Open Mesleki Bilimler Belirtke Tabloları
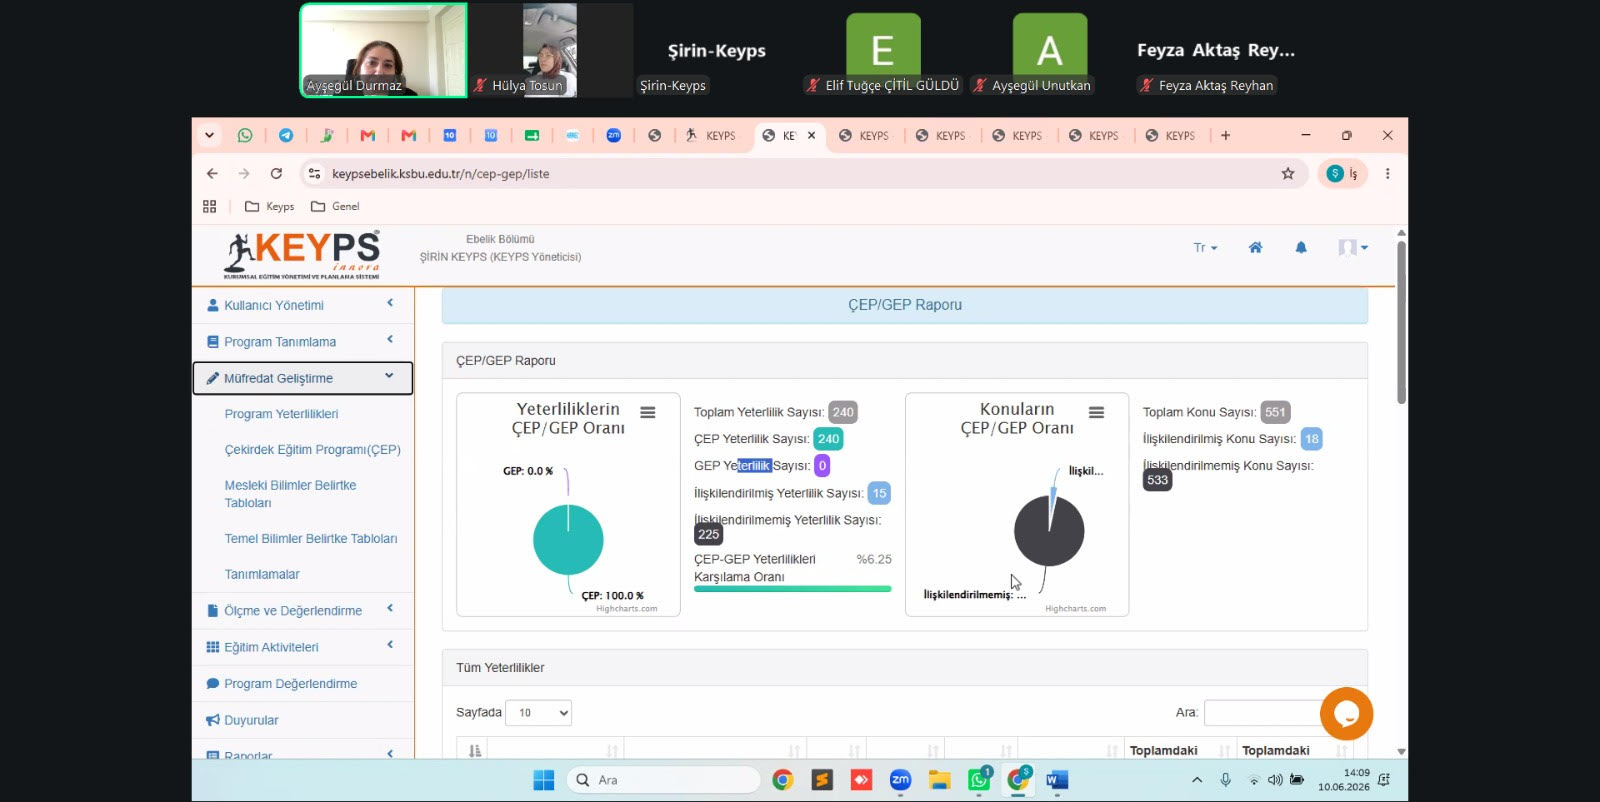 coord(290,494)
